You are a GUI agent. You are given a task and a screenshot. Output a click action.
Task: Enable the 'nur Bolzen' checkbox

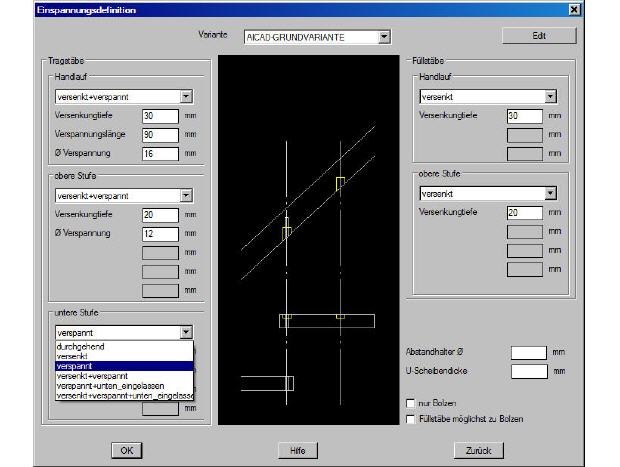(x=411, y=403)
